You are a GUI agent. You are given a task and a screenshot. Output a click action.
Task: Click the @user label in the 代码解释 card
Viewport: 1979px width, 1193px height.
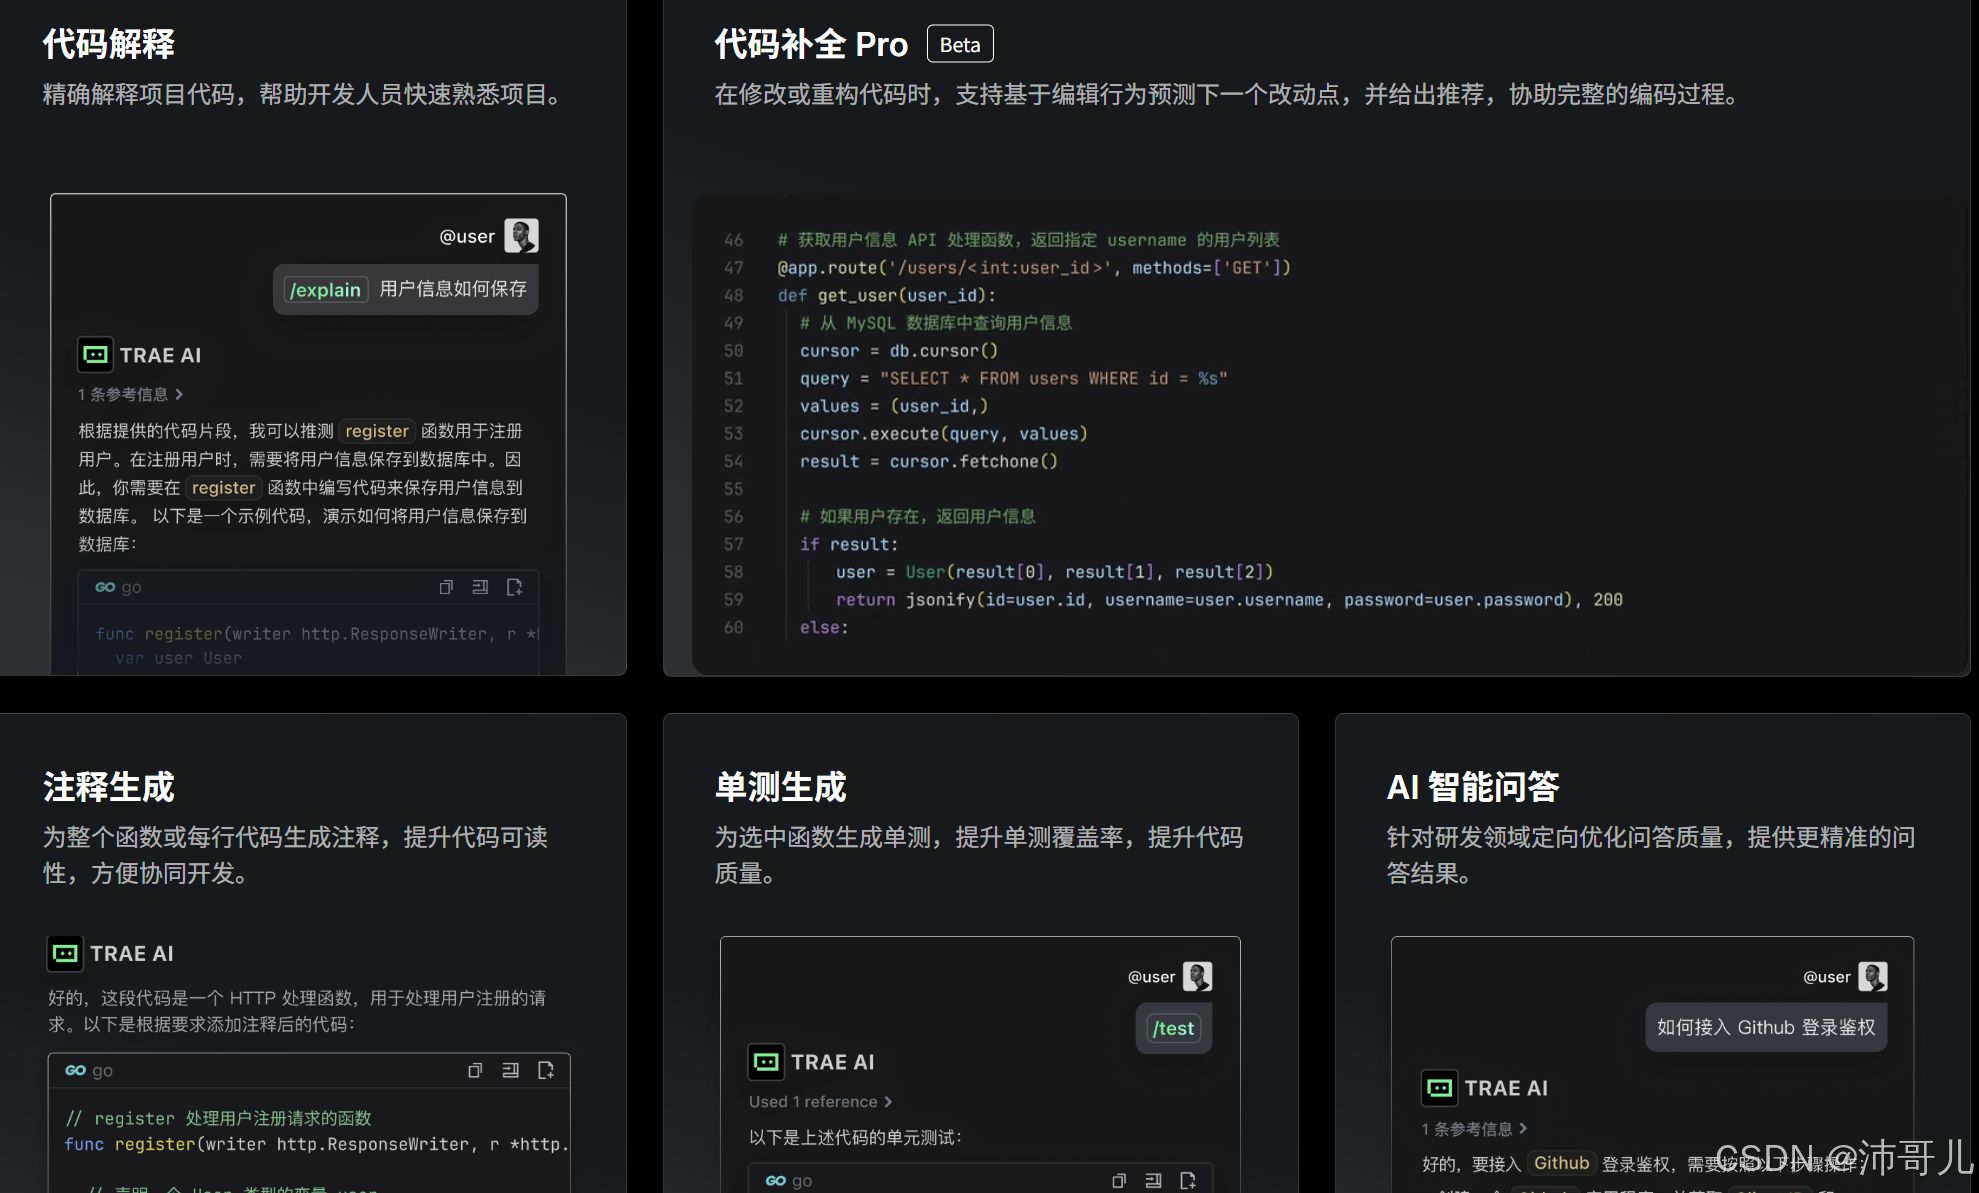click(467, 236)
